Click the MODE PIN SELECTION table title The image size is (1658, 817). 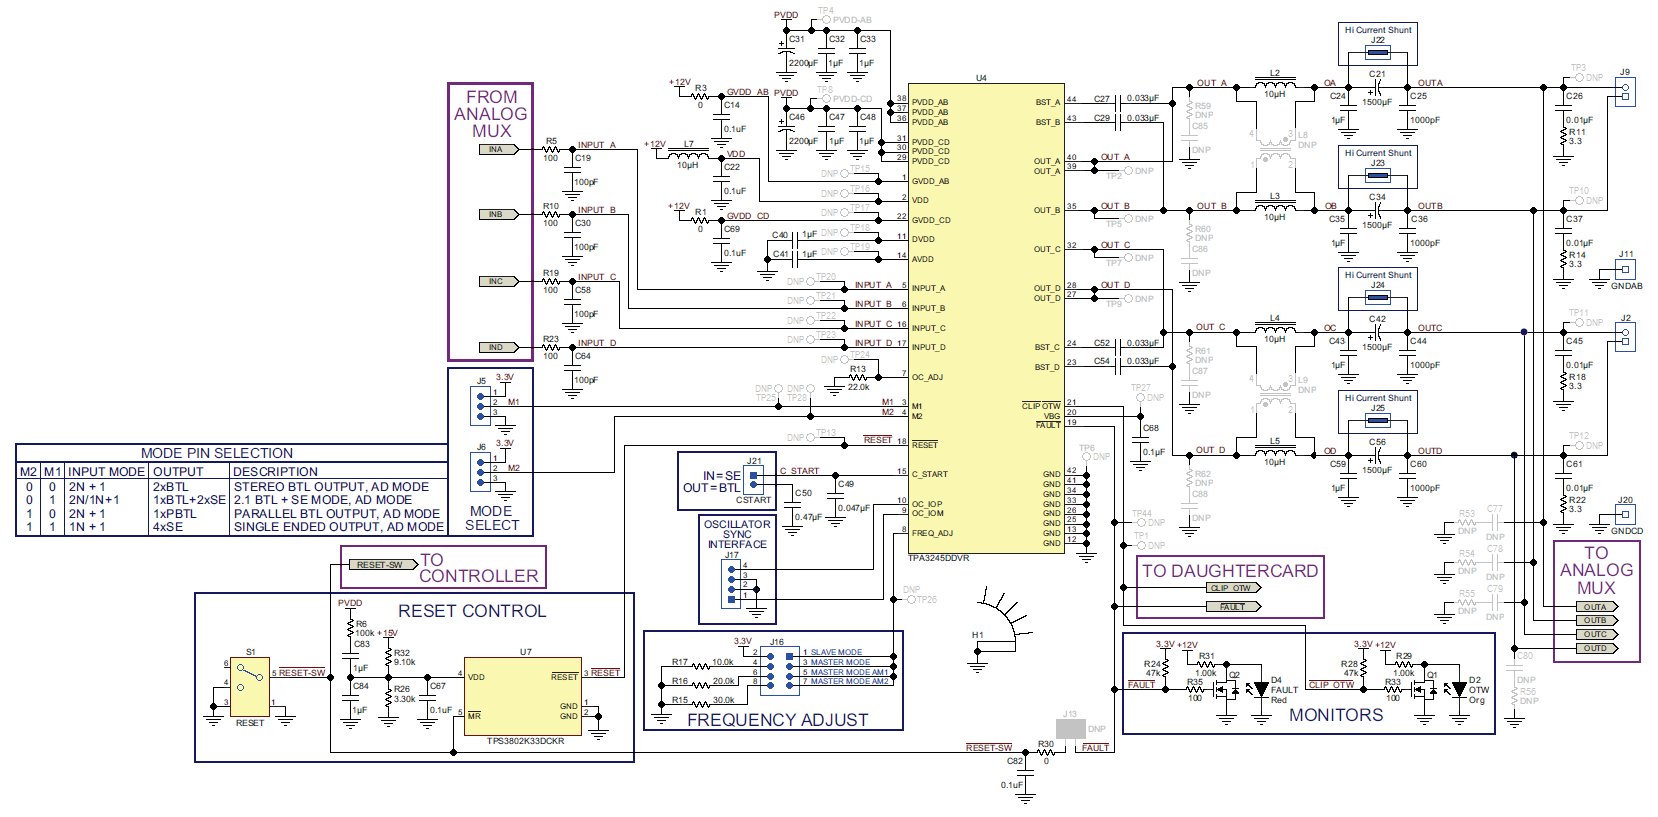pos(217,453)
